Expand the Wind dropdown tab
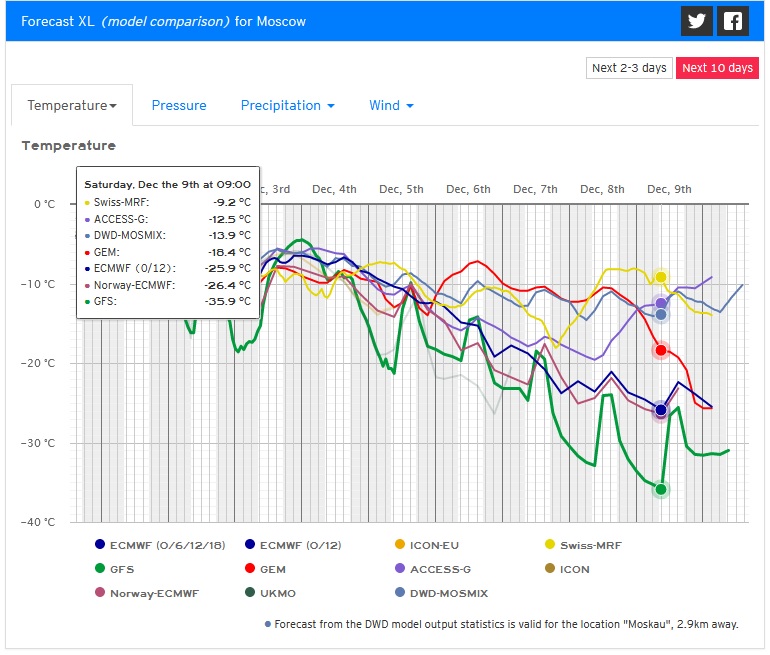 pyautogui.click(x=391, y=105)
